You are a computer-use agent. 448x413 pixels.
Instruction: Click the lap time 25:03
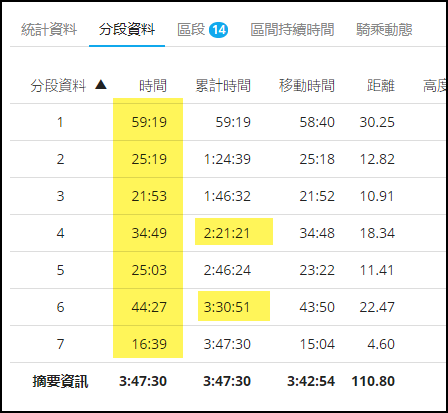coord(149,270)
